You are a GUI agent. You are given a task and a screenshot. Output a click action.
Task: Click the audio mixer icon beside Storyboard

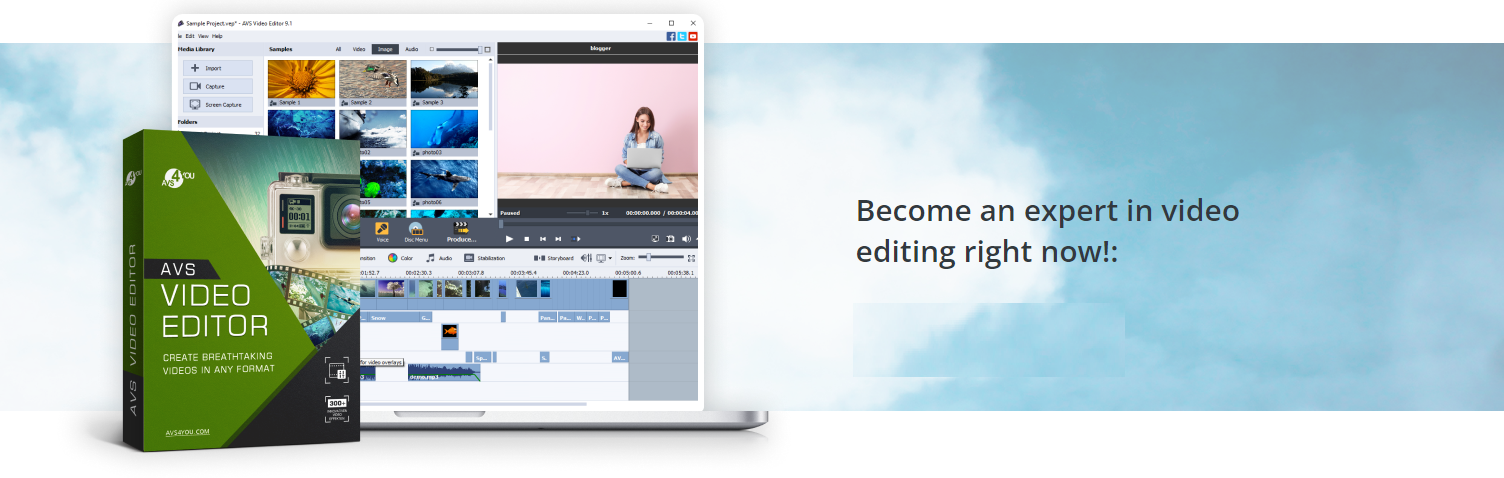point(587,258)
